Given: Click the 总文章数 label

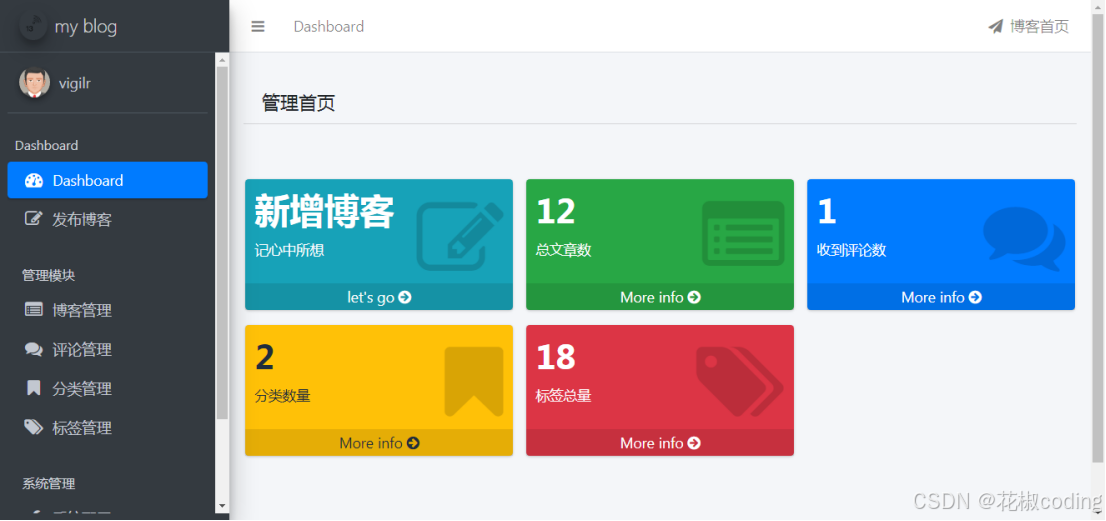Looking at the screenshot, I should [x=564, y=250].
